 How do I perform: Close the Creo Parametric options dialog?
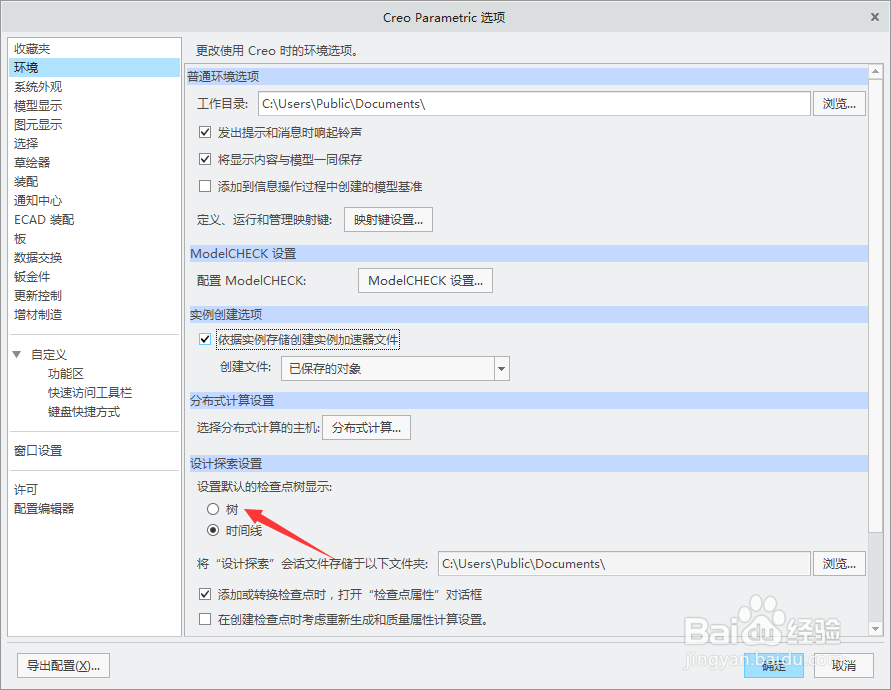coord(875,17)
